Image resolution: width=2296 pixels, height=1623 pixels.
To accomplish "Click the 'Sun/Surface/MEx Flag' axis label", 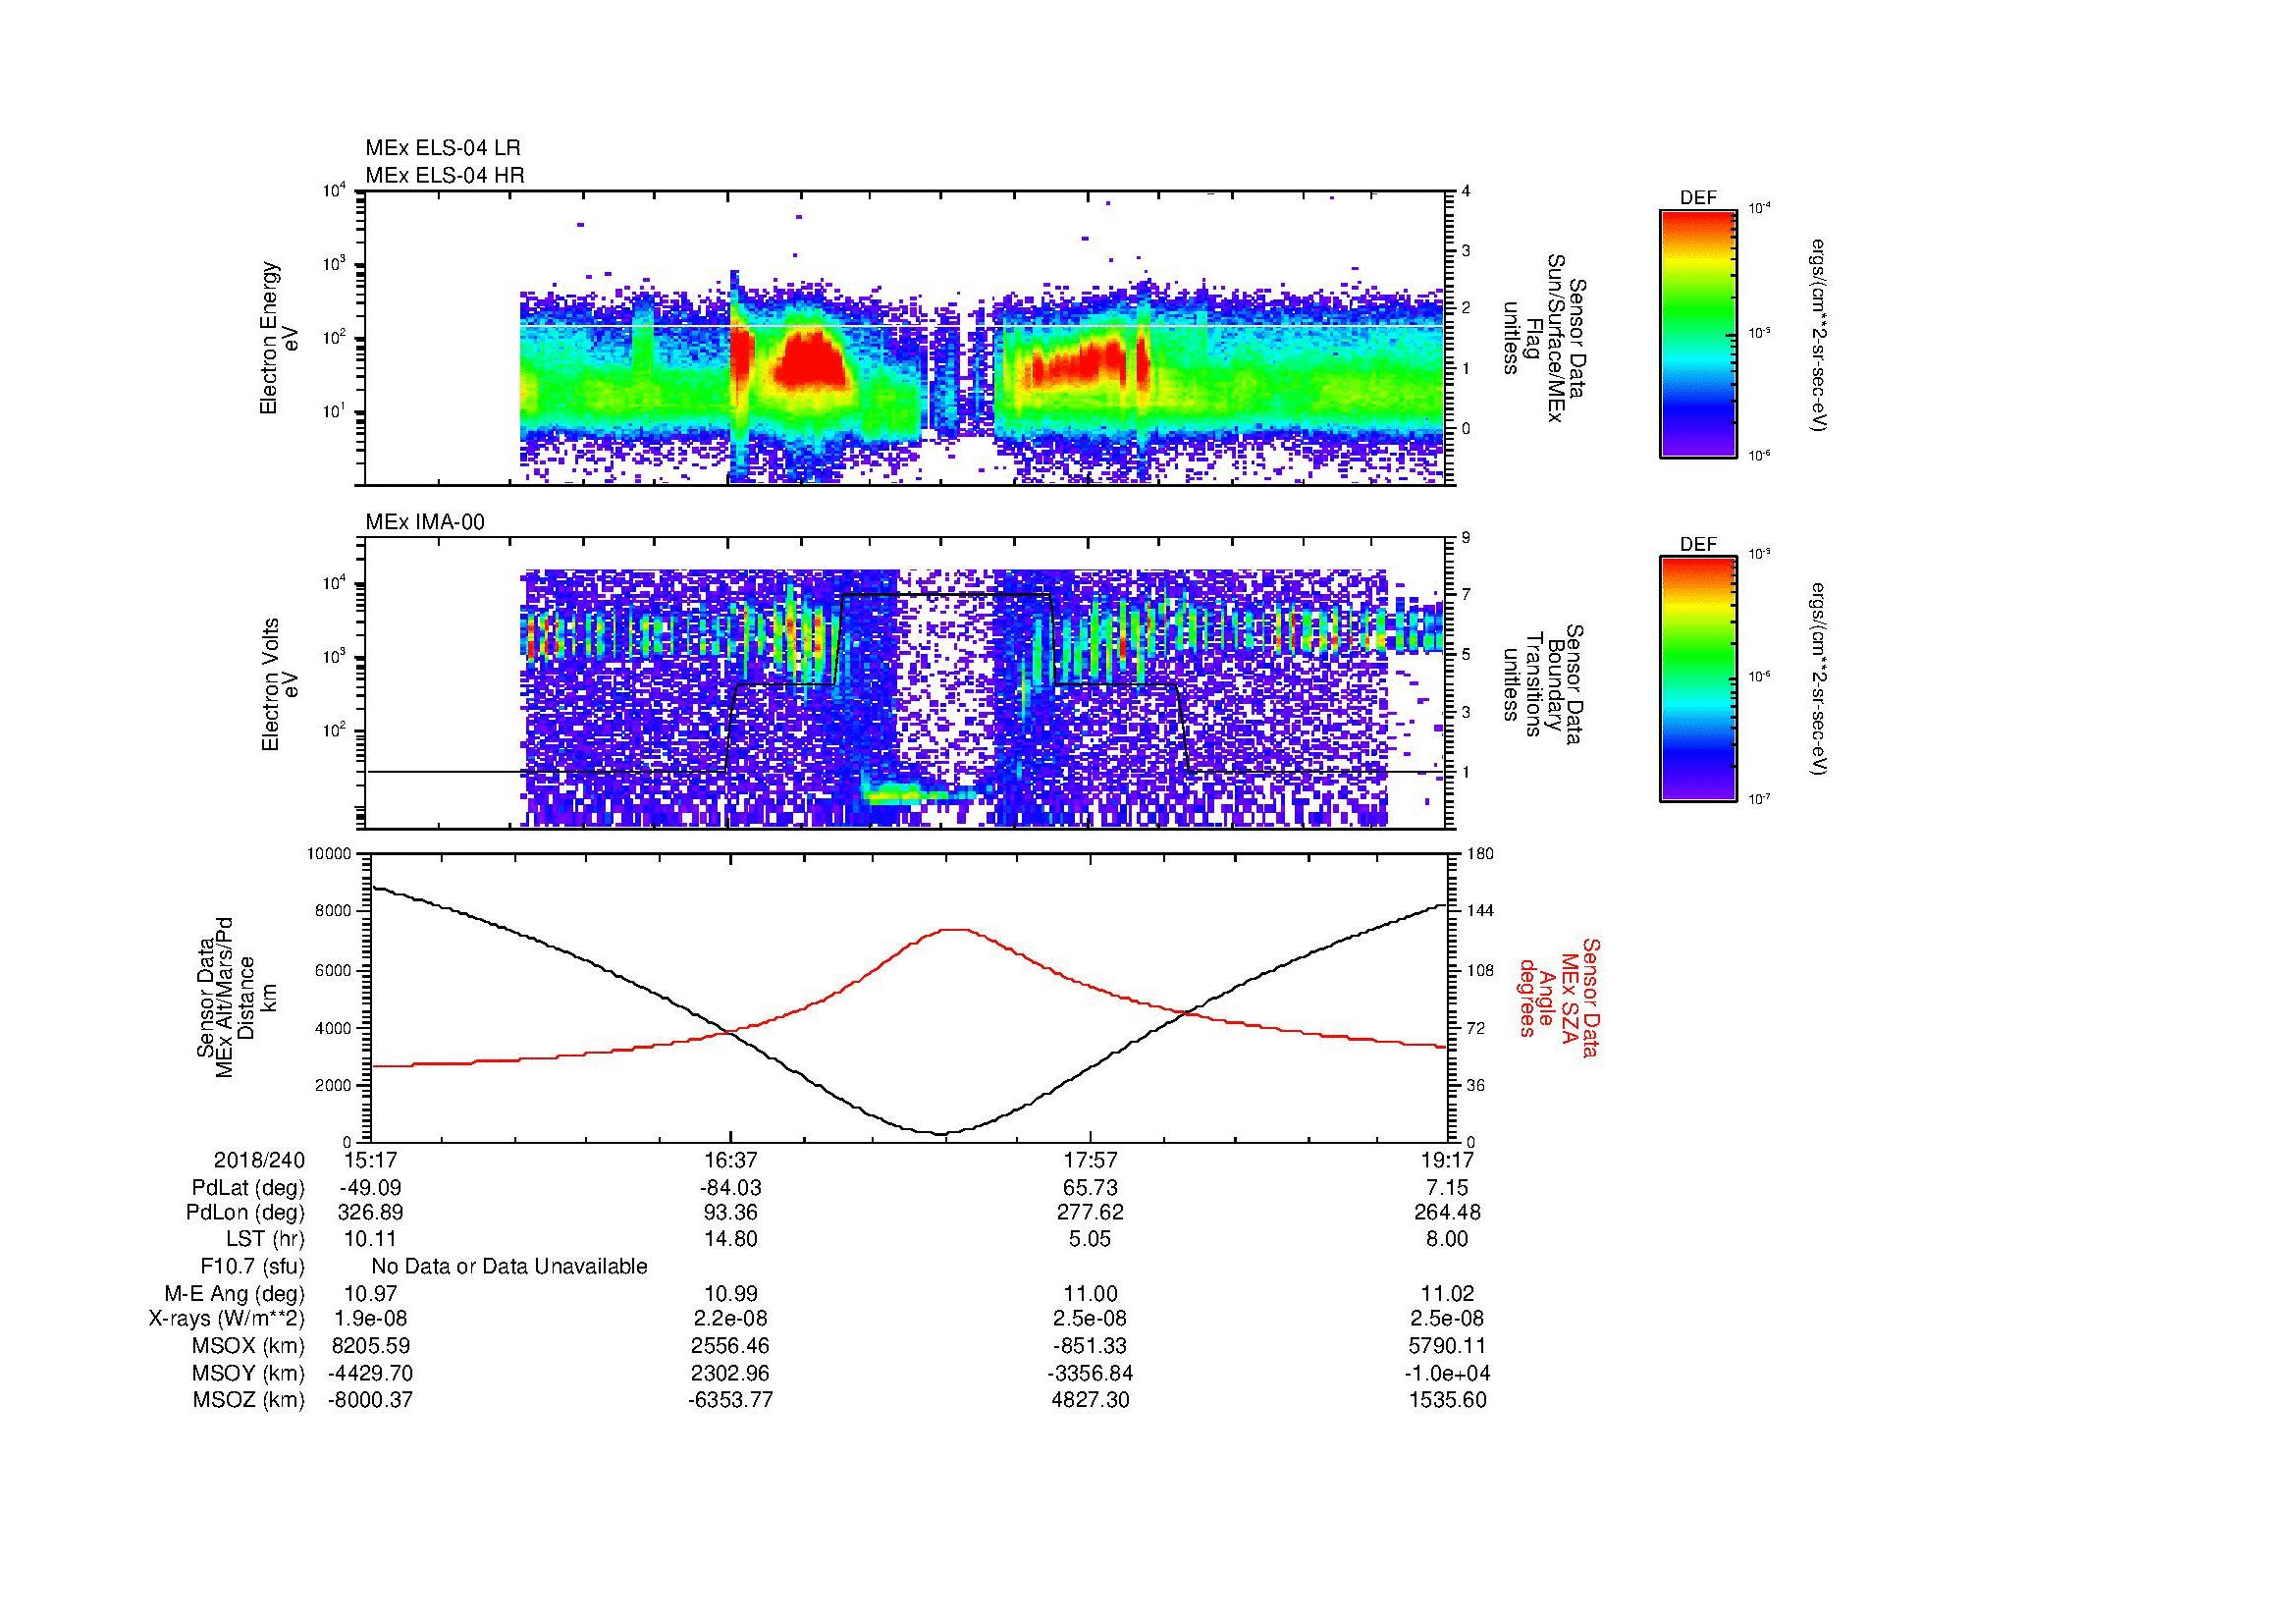I will pos(1547,338).
